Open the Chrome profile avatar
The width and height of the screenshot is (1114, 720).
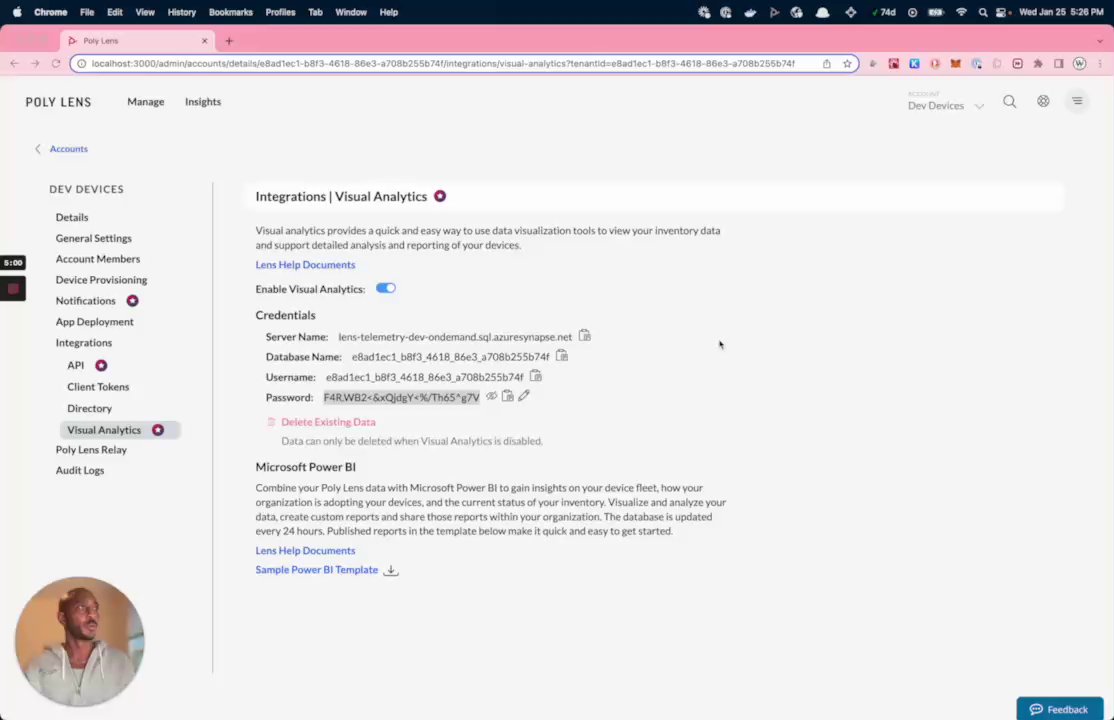click(1079, 63)
